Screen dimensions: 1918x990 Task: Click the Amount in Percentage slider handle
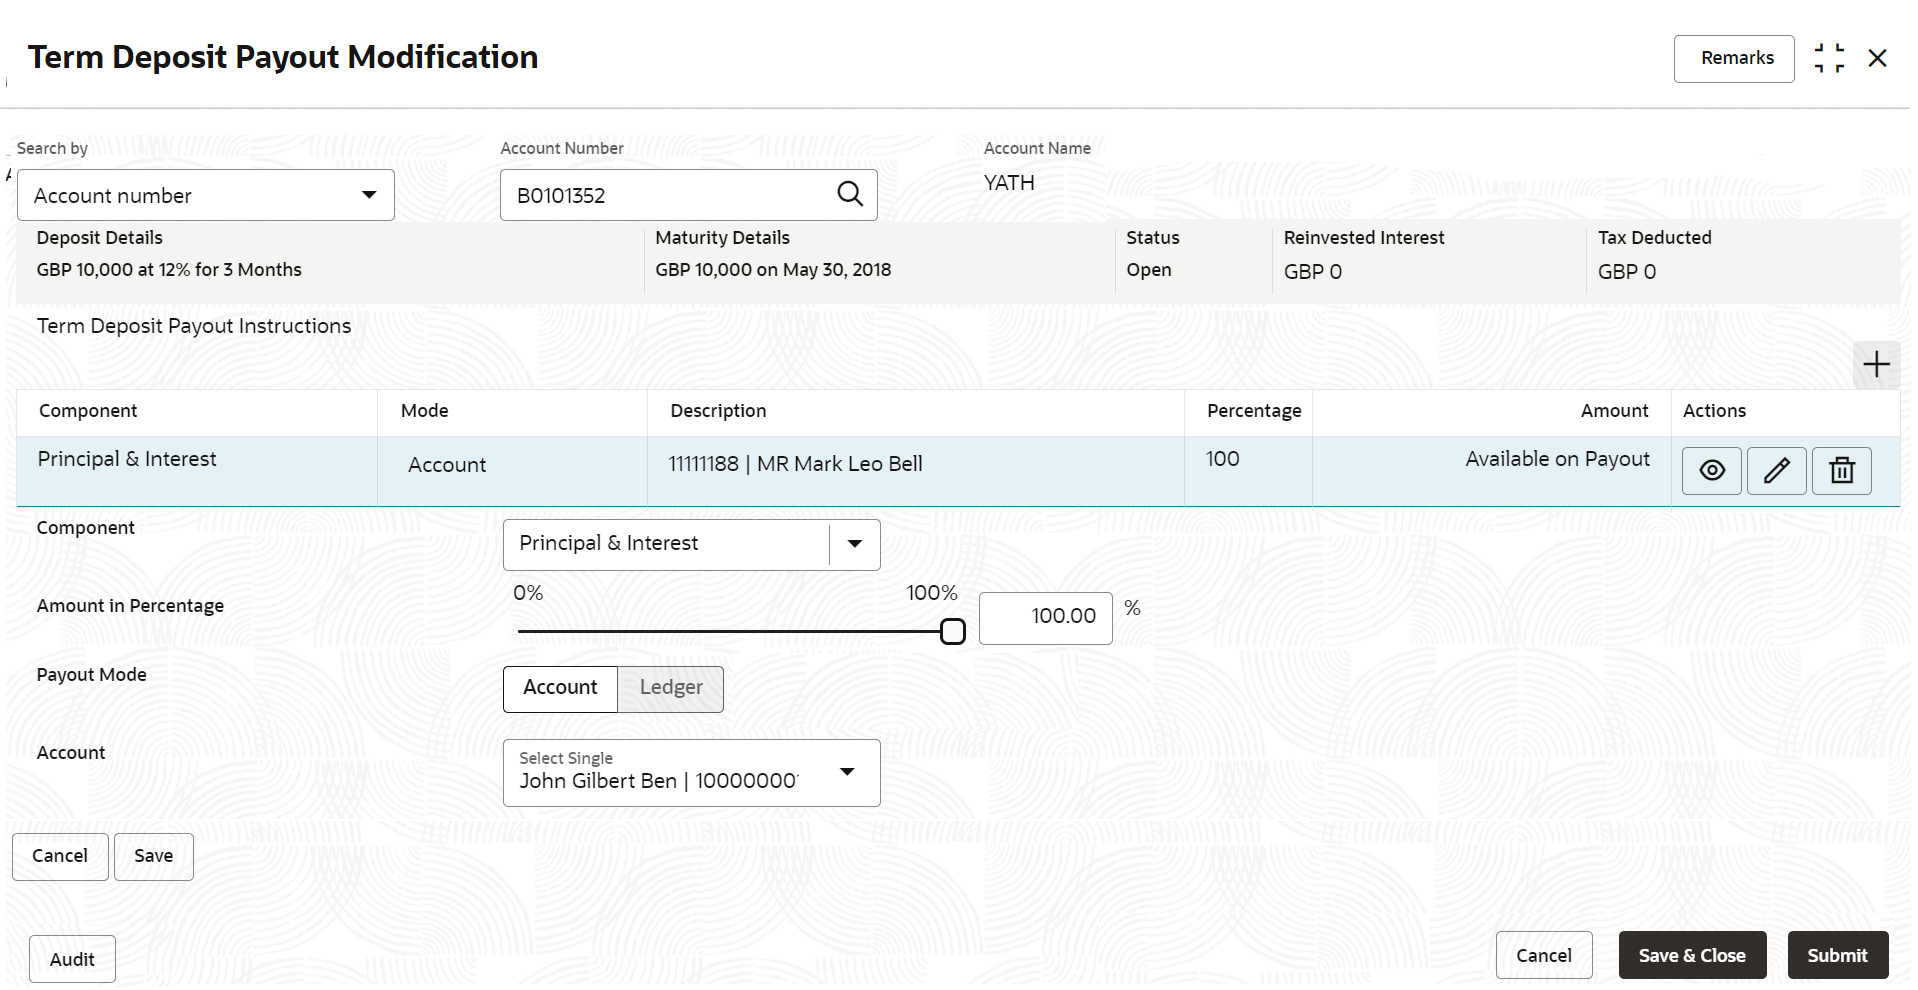953,631
